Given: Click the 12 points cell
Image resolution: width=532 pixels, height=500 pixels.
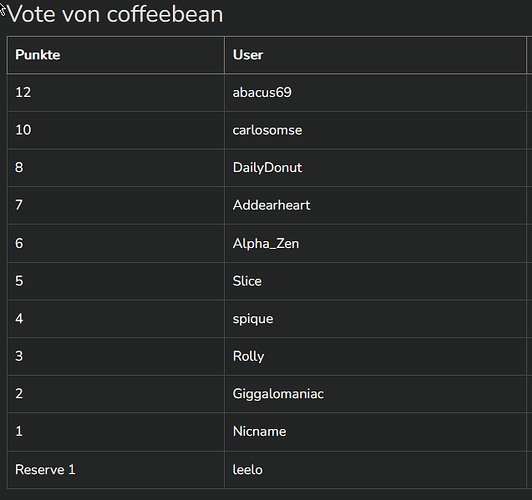Looking at the screenshot, I should point(116,93).
